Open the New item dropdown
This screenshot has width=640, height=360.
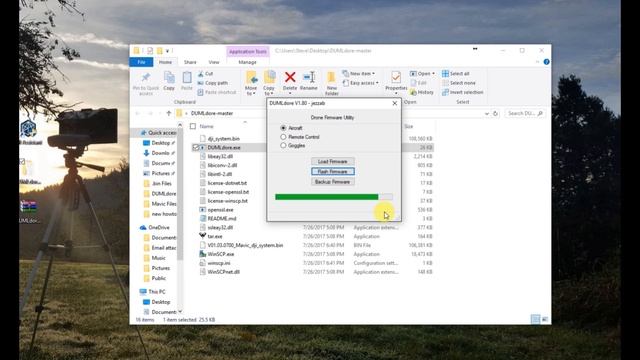[358, 73]
